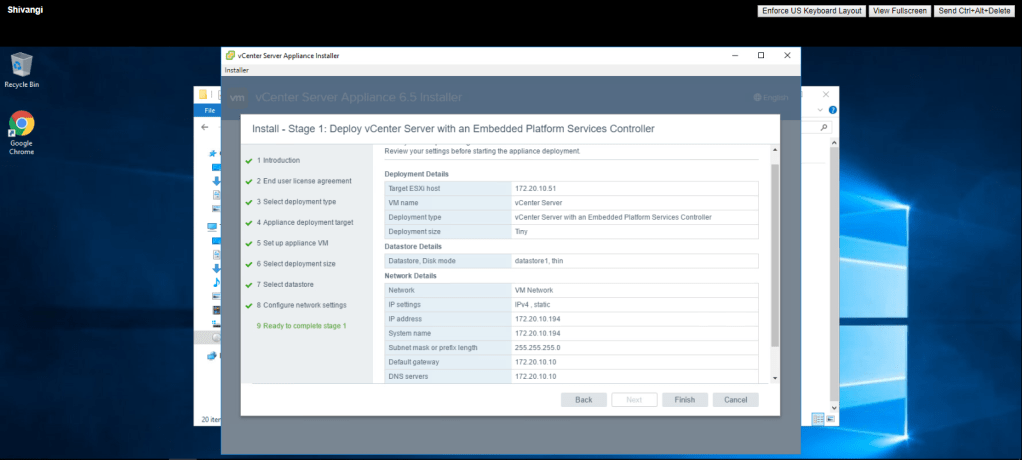Click the vCenter Installer title bar icon
This screenshot has width=1022, height=460.
[229, 55]
